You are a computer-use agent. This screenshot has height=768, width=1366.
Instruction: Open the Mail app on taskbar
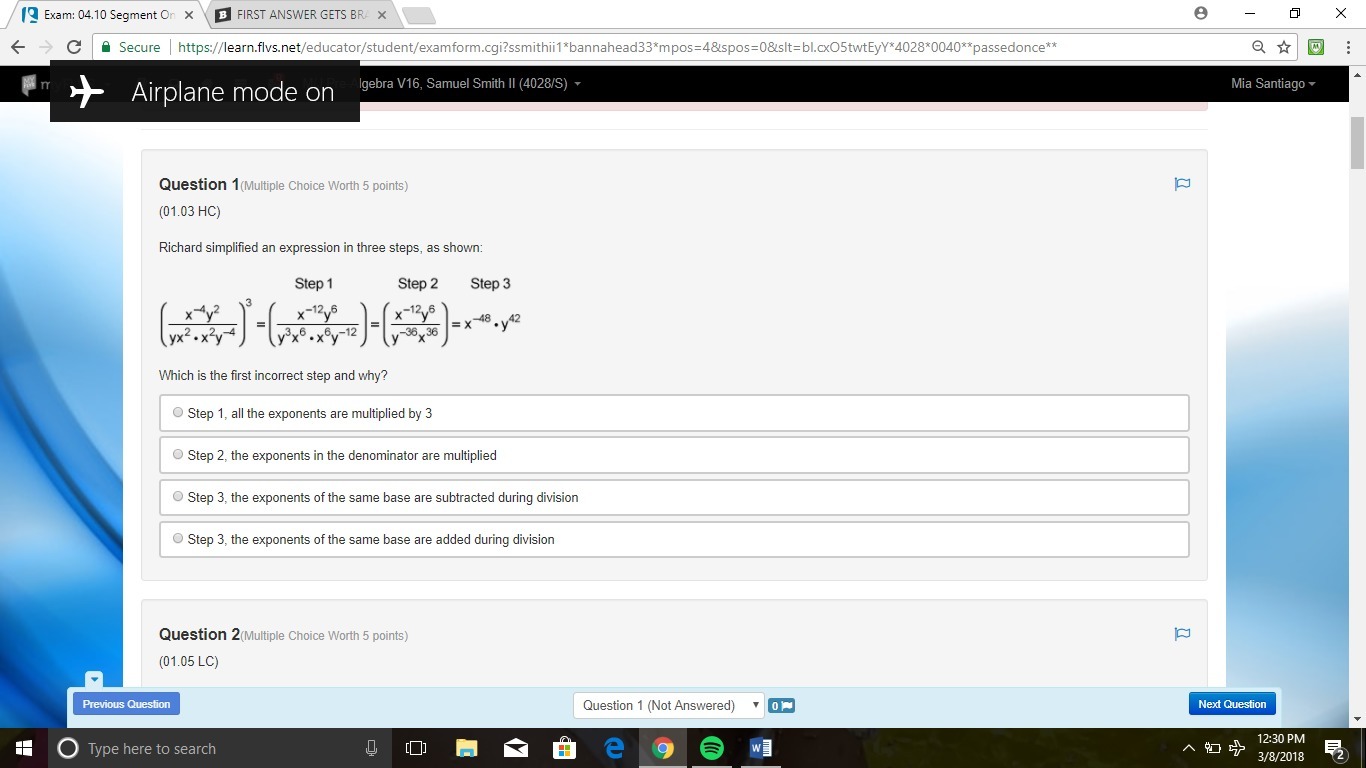coord(515,748)
